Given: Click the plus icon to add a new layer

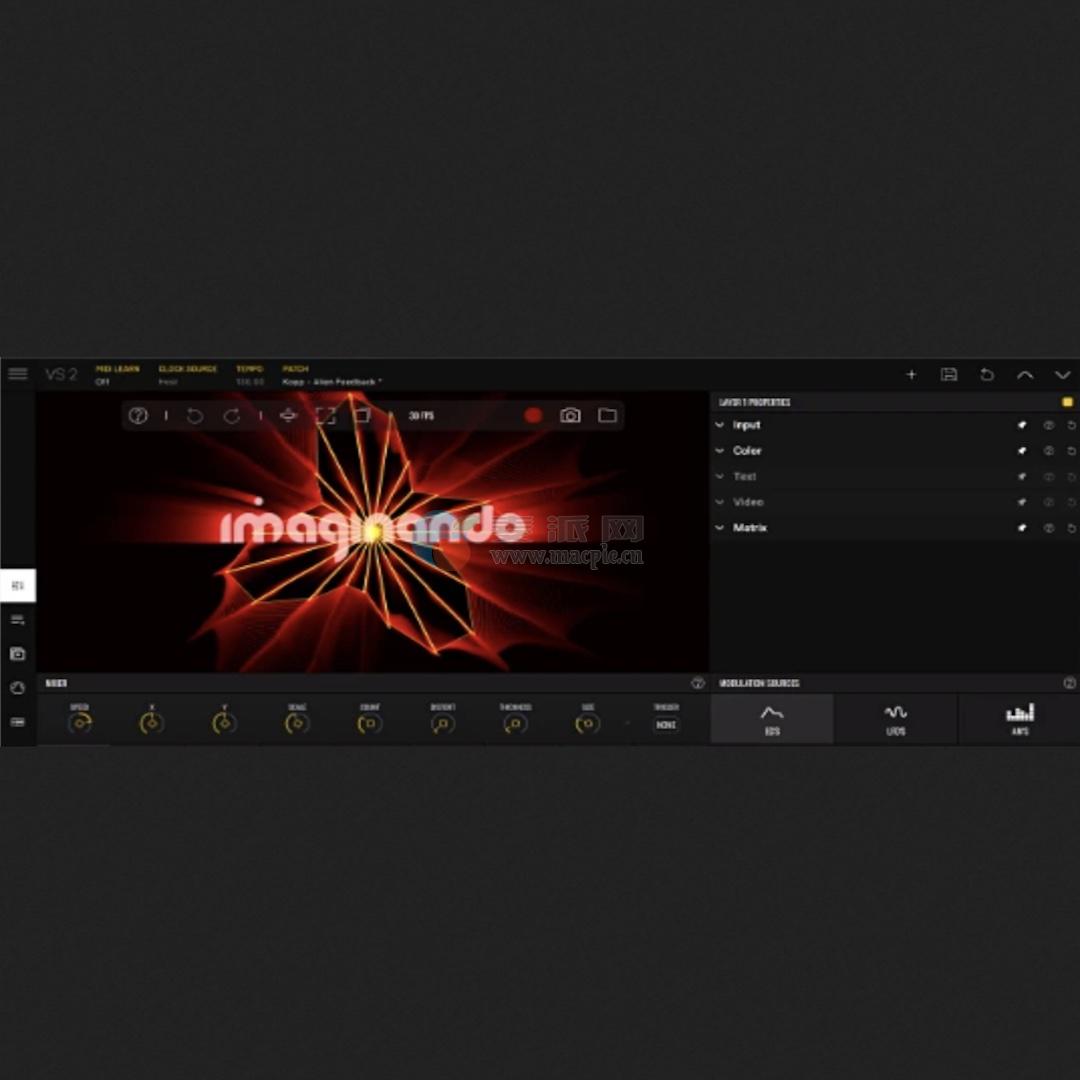Looking at the screenshot, I should pyautogui.click(x=911, y=374).
